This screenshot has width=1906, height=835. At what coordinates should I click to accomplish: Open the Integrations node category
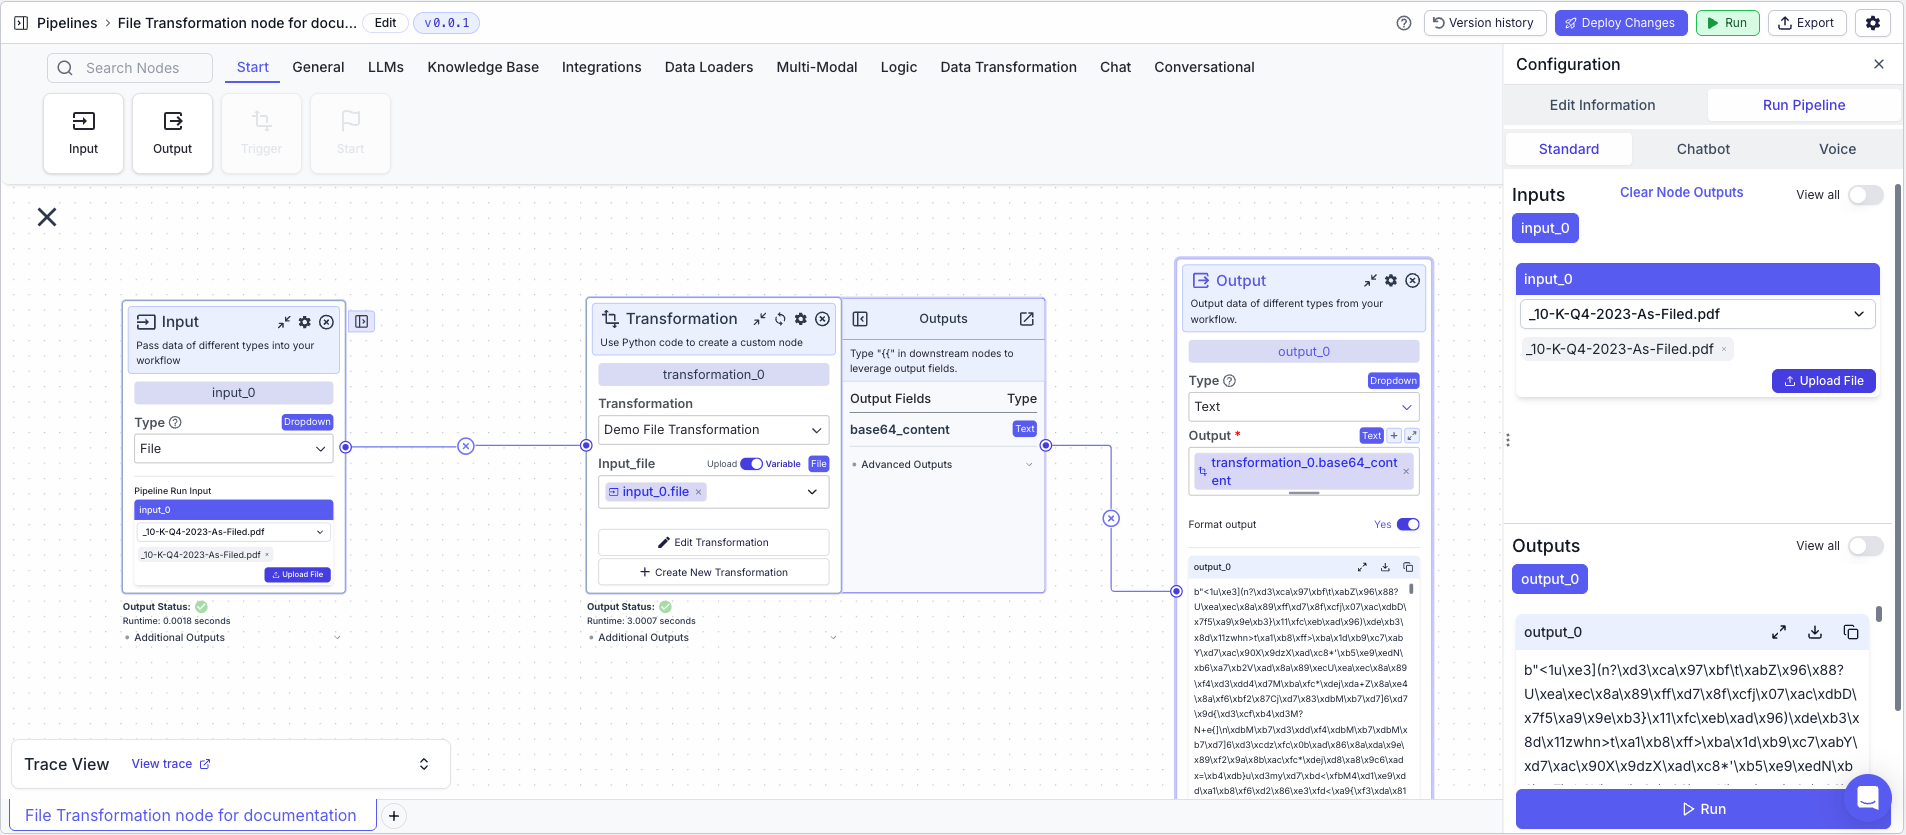[x=602, y=67]
